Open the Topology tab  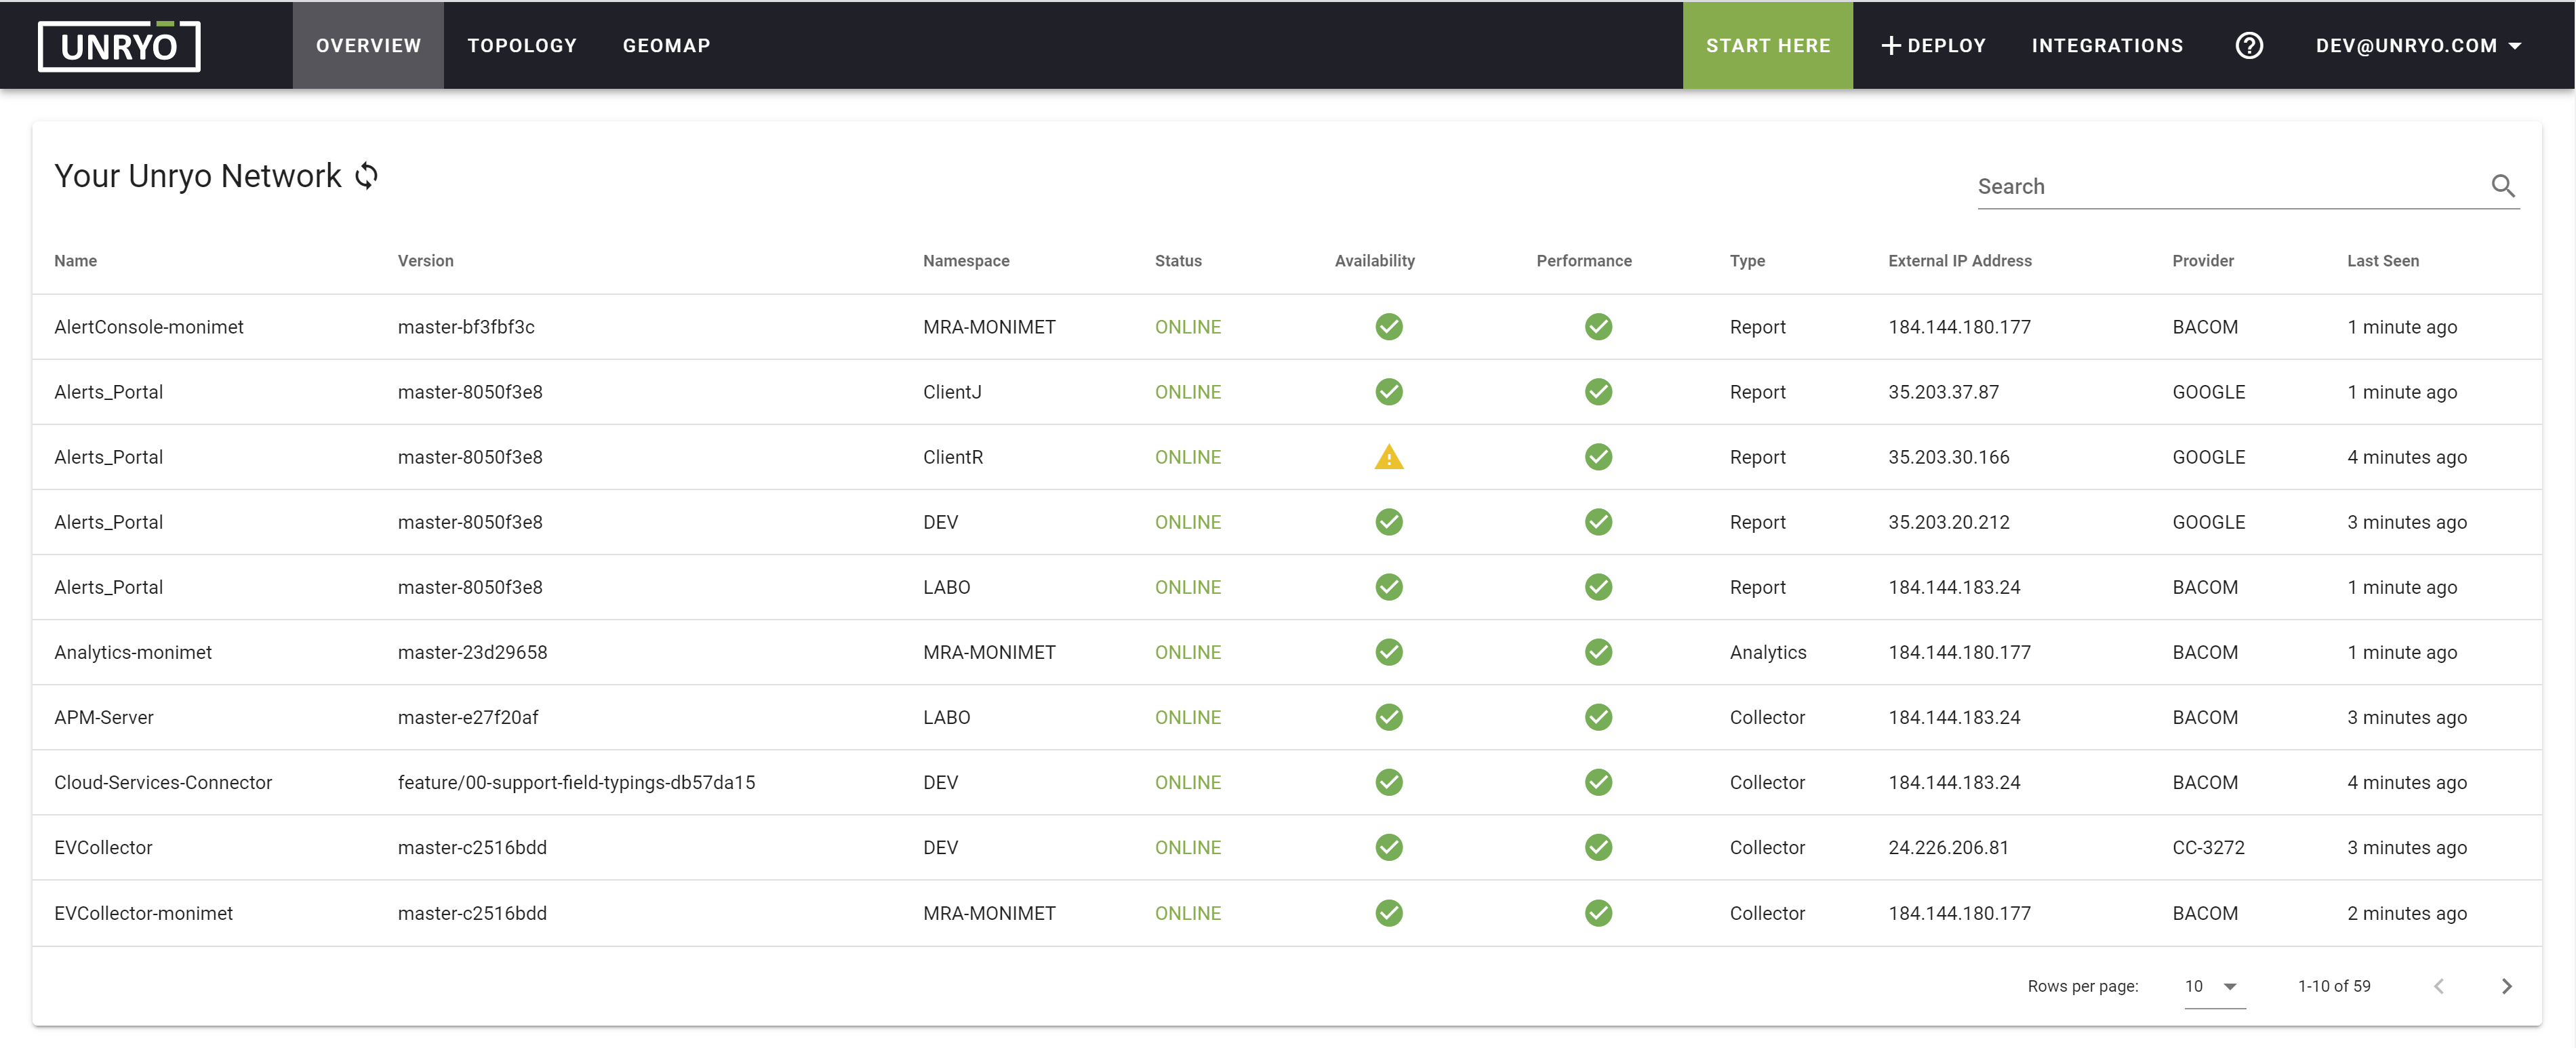[522, 46]
